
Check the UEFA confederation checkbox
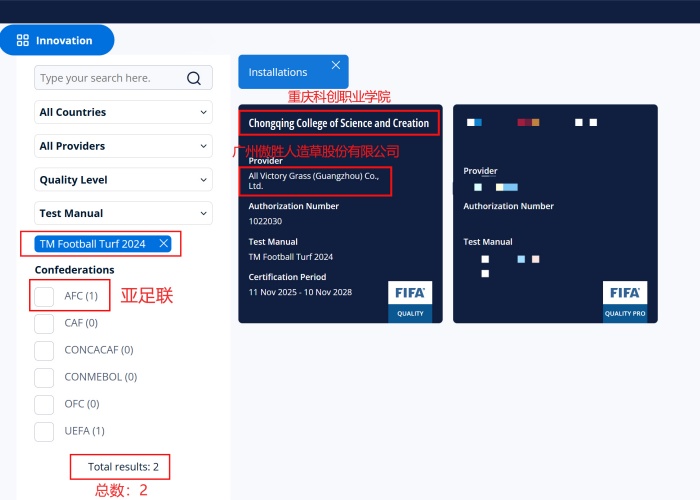(44, 431)
